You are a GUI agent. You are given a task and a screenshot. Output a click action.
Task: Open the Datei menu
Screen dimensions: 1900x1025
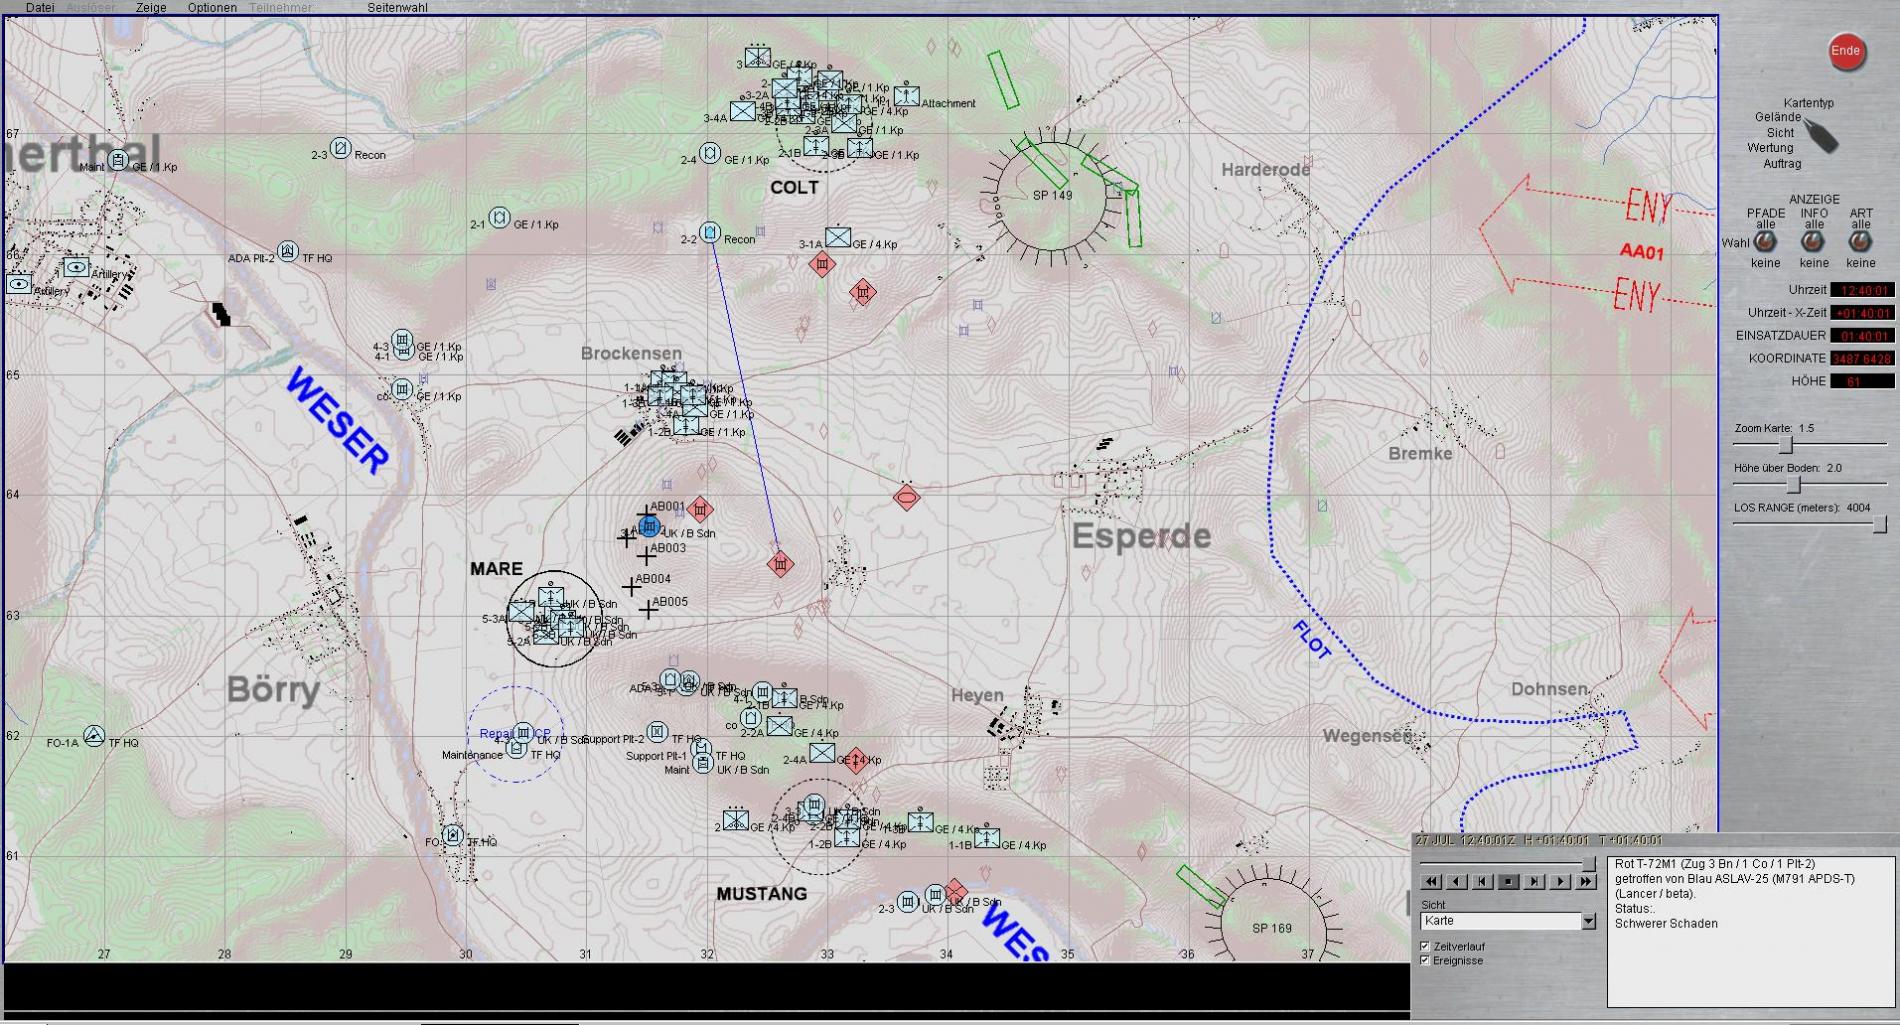click(40, 8)
